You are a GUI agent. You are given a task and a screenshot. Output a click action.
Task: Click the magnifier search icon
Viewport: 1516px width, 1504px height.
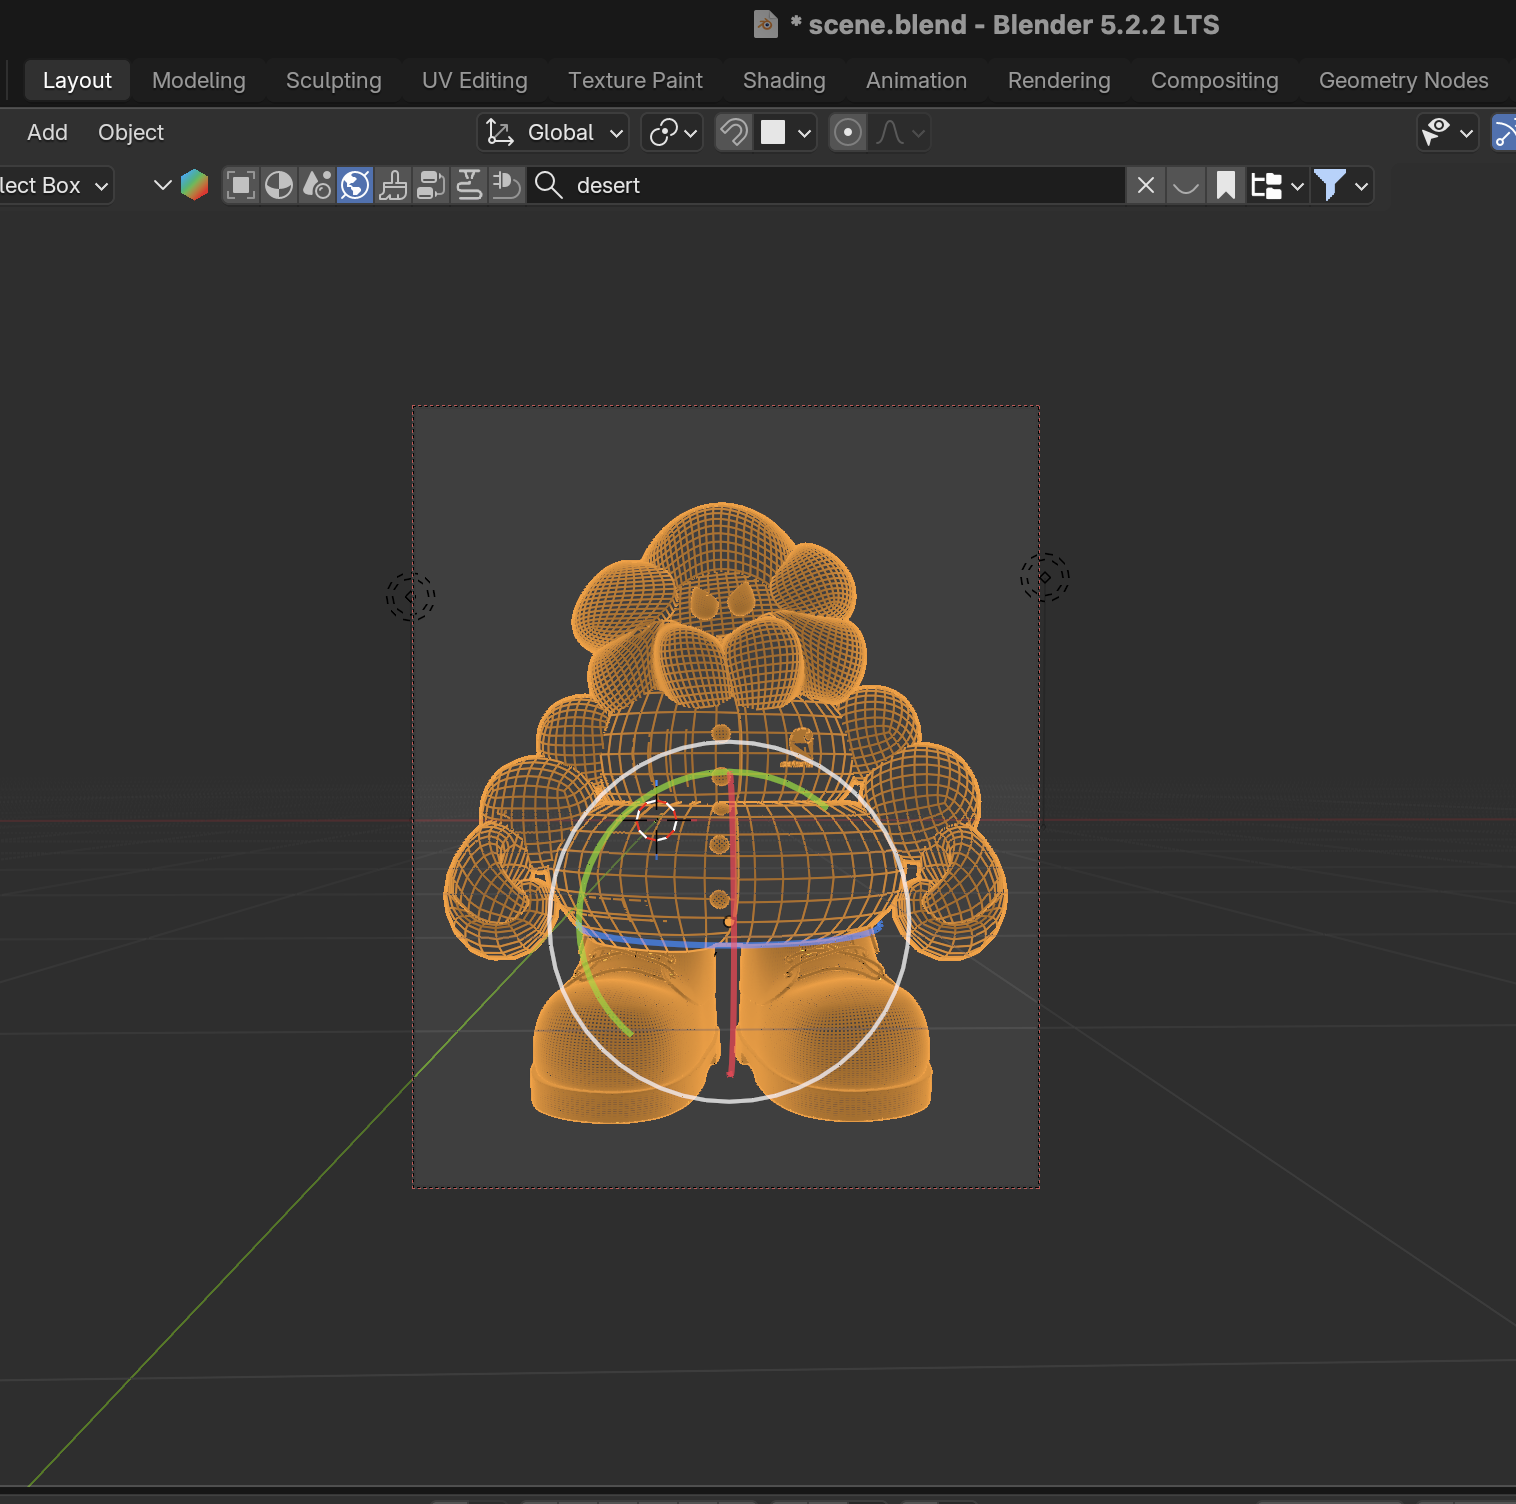point(548,185)
